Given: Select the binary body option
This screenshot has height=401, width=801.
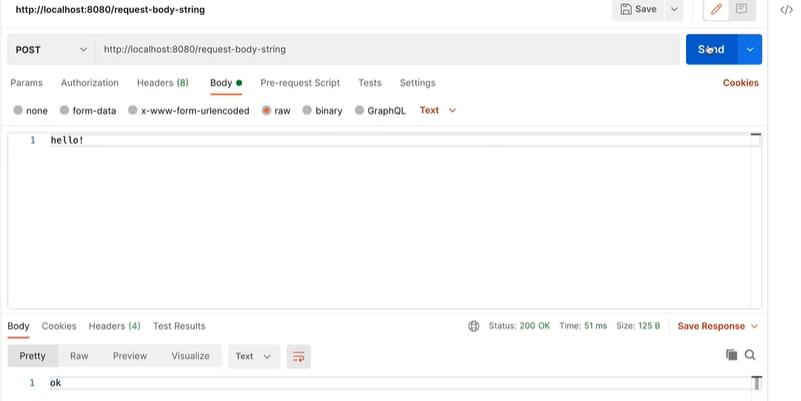Looking at the screenshot, I should point(322,110).
